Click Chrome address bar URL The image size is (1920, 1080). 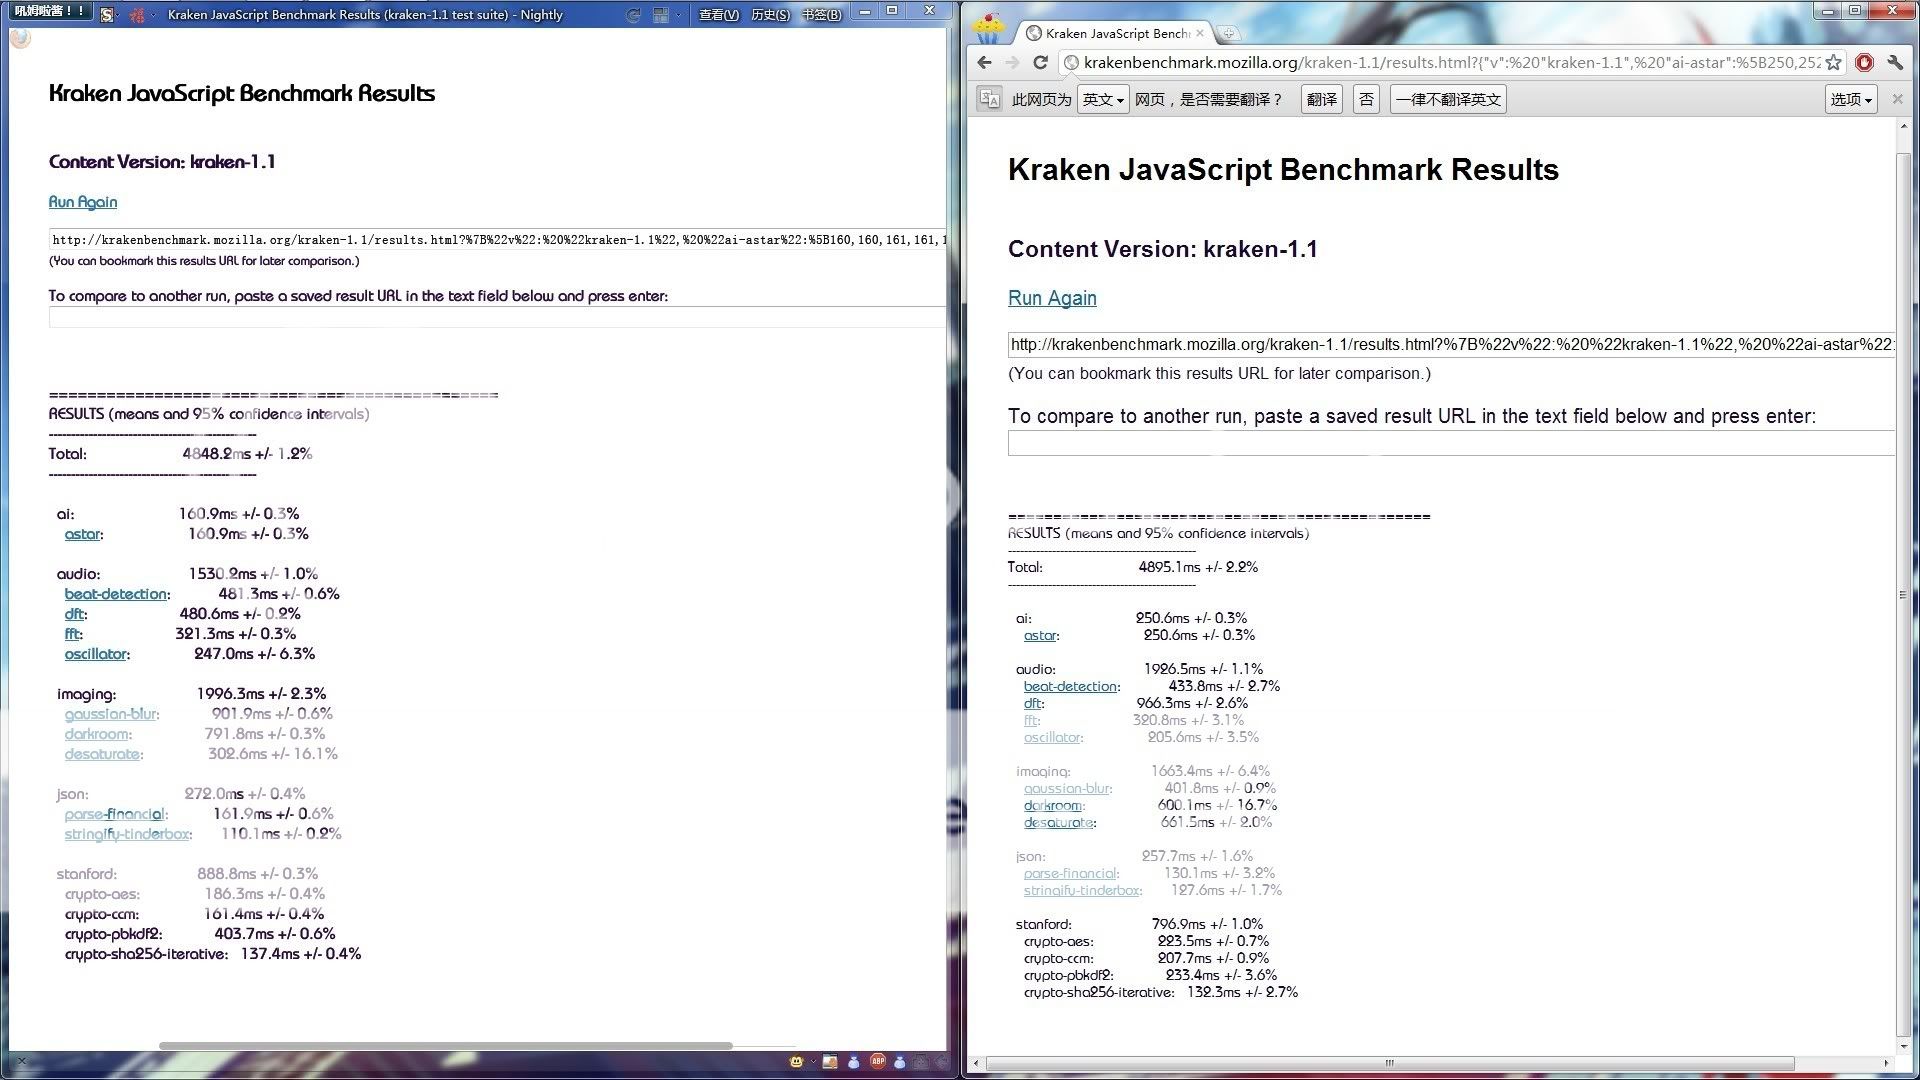click(x=1450, y=62)
